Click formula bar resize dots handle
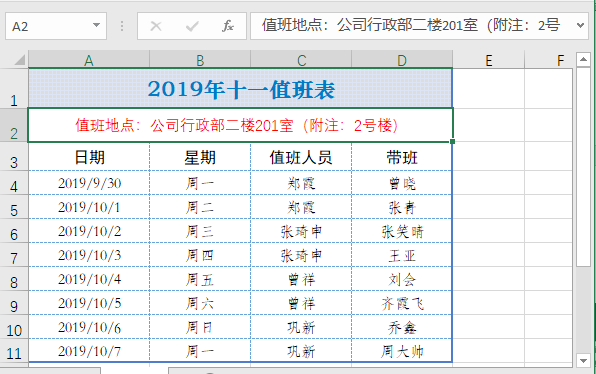The image size is (596, 374). click(122, 26)
